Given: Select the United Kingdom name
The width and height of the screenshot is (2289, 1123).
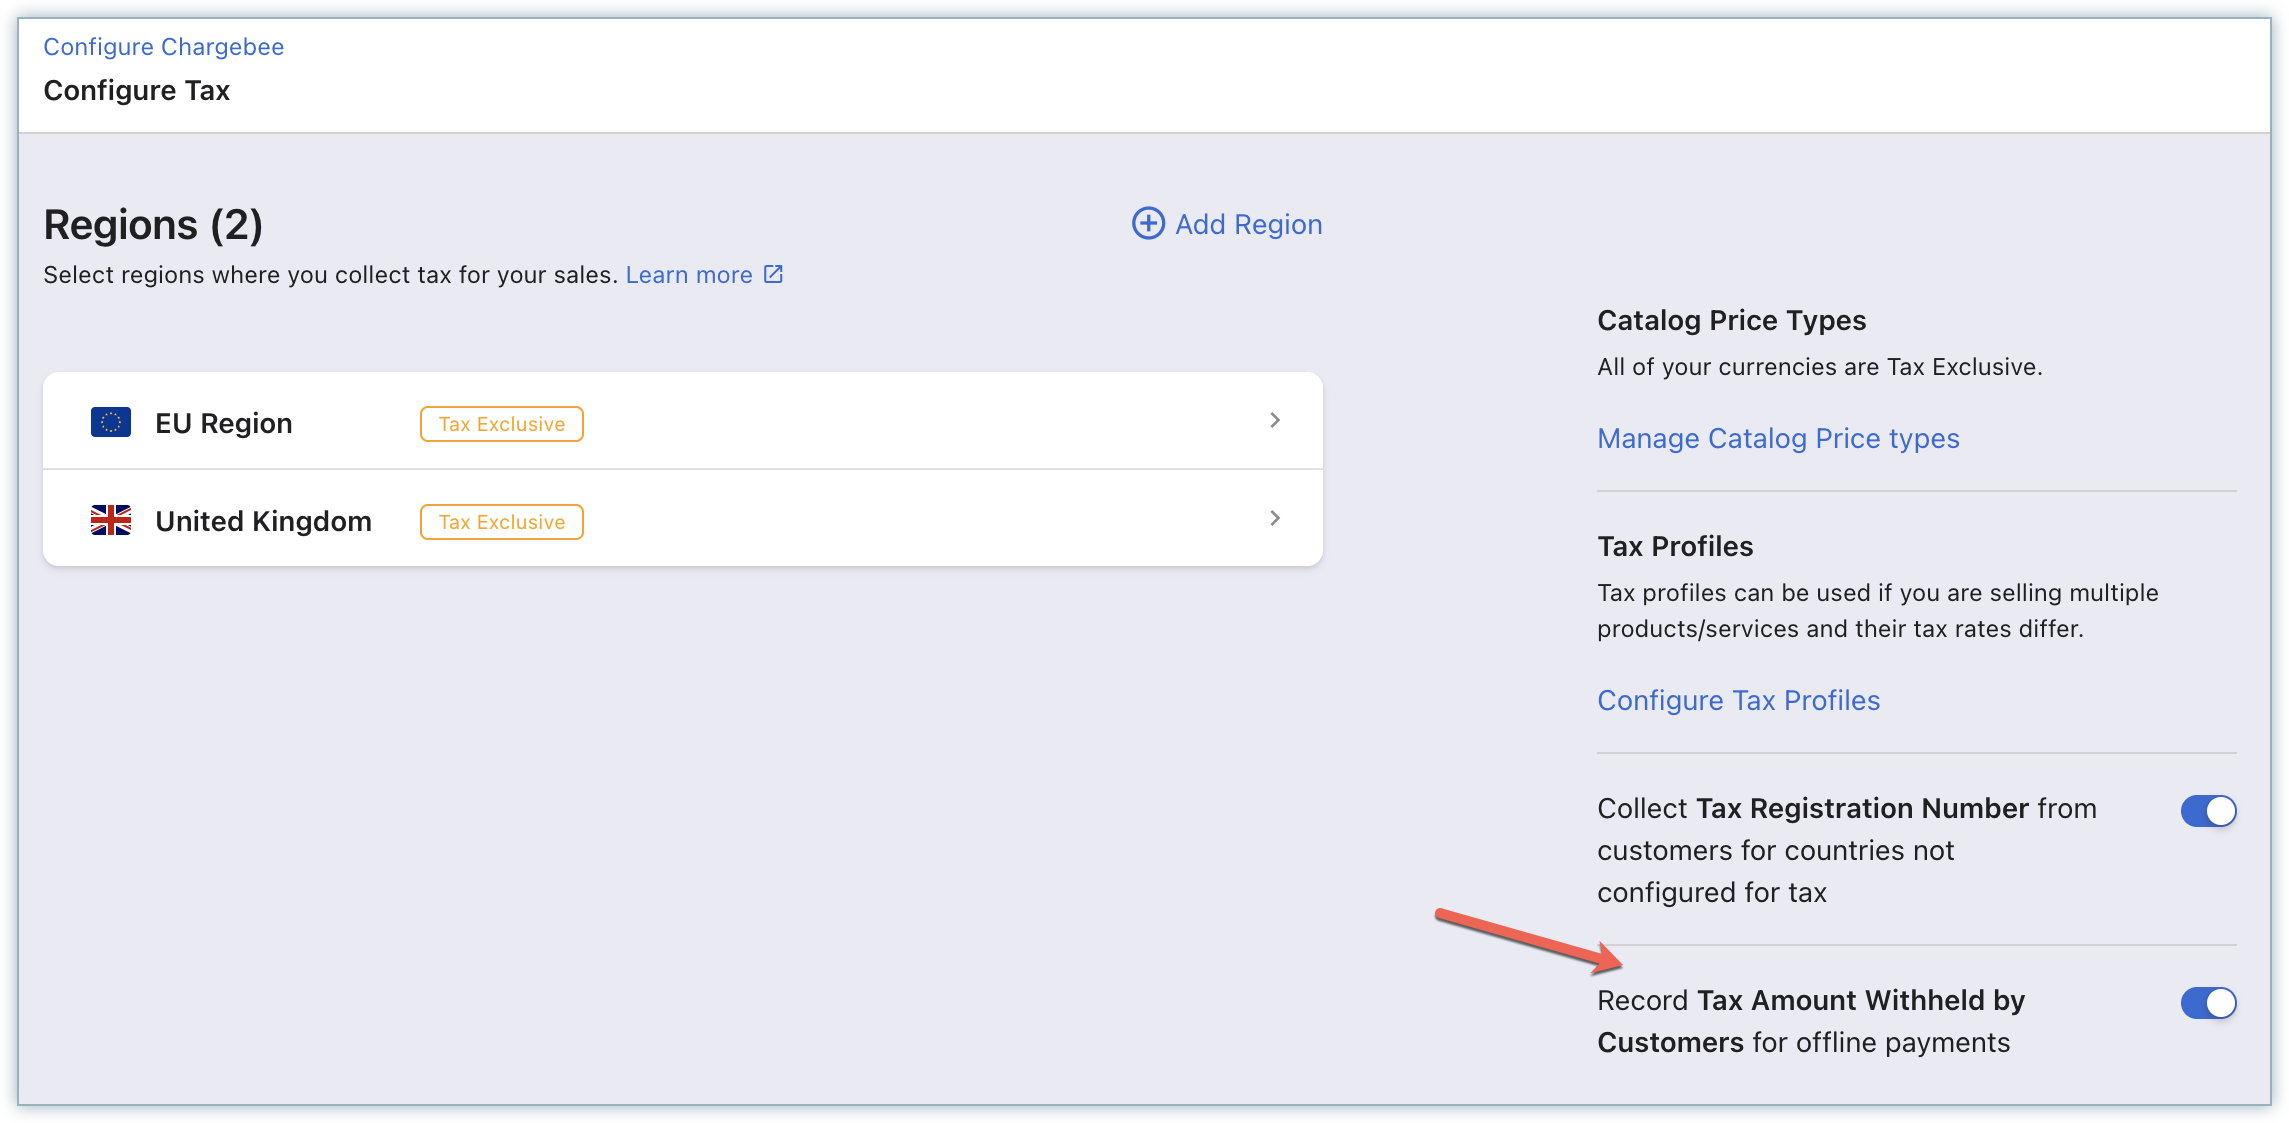Looking at the screenshot, I should point(263,521).
